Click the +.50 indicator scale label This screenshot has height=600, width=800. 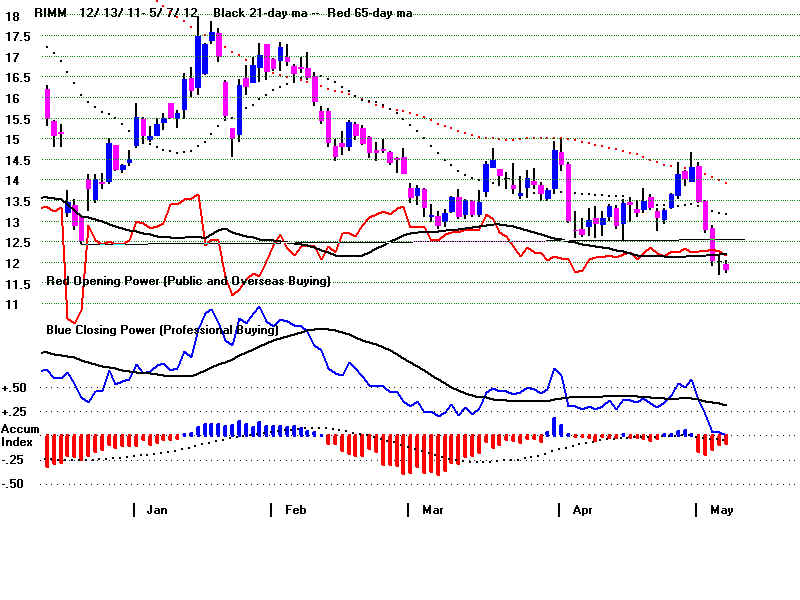tap(13, 388)
